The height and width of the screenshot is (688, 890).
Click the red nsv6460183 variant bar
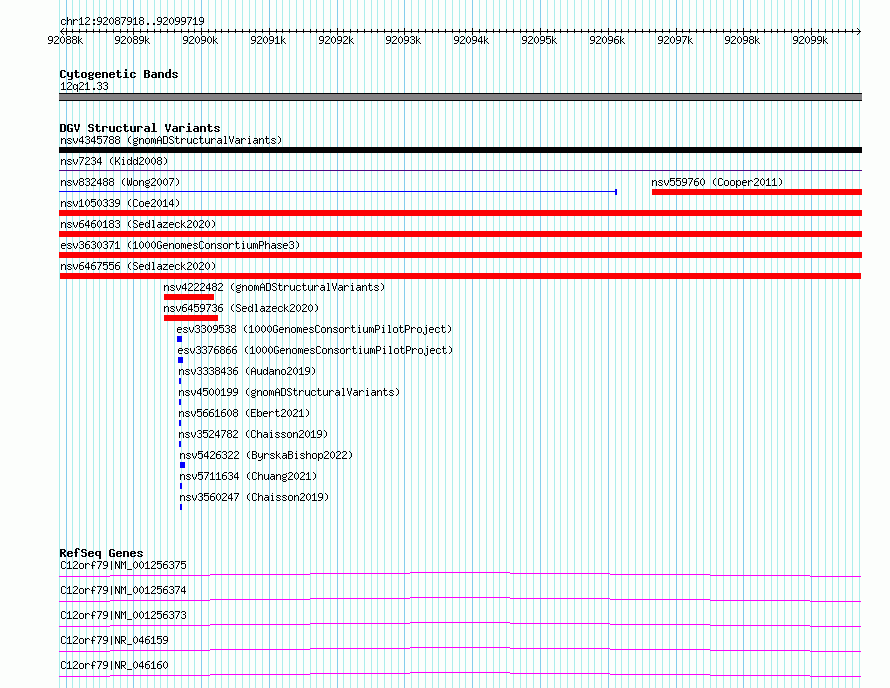coord(460,234)
